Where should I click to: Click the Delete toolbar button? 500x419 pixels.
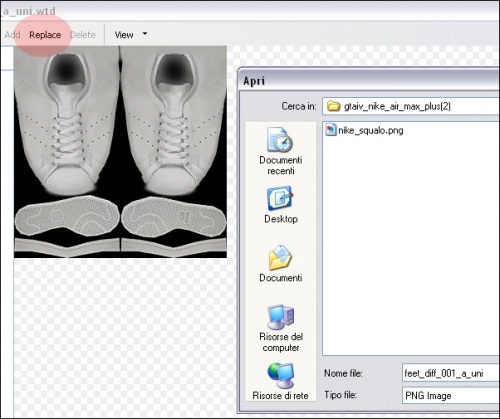(83, 35)
